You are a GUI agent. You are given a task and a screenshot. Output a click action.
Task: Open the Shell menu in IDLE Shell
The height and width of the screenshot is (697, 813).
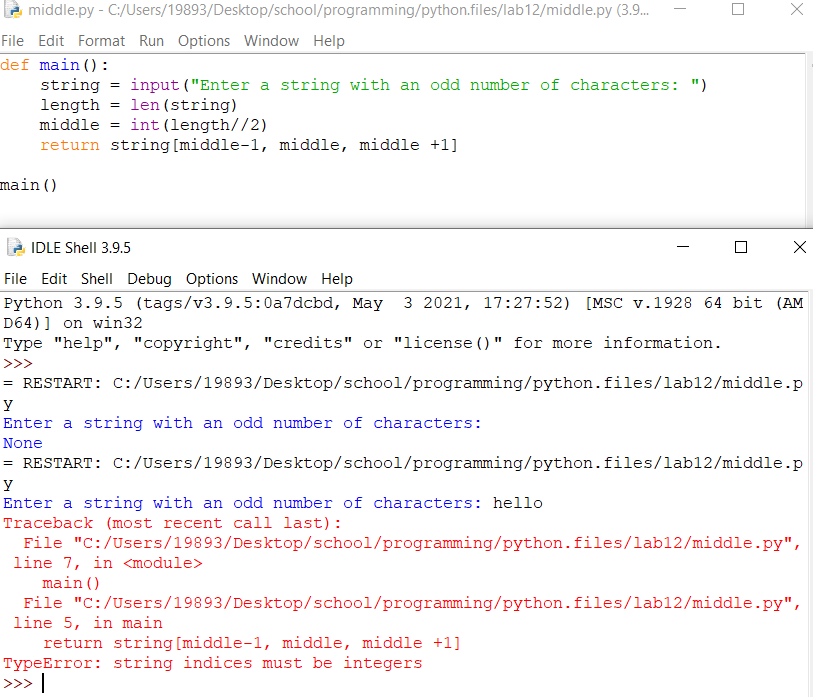pyautogui.click(x=96, y=279)
